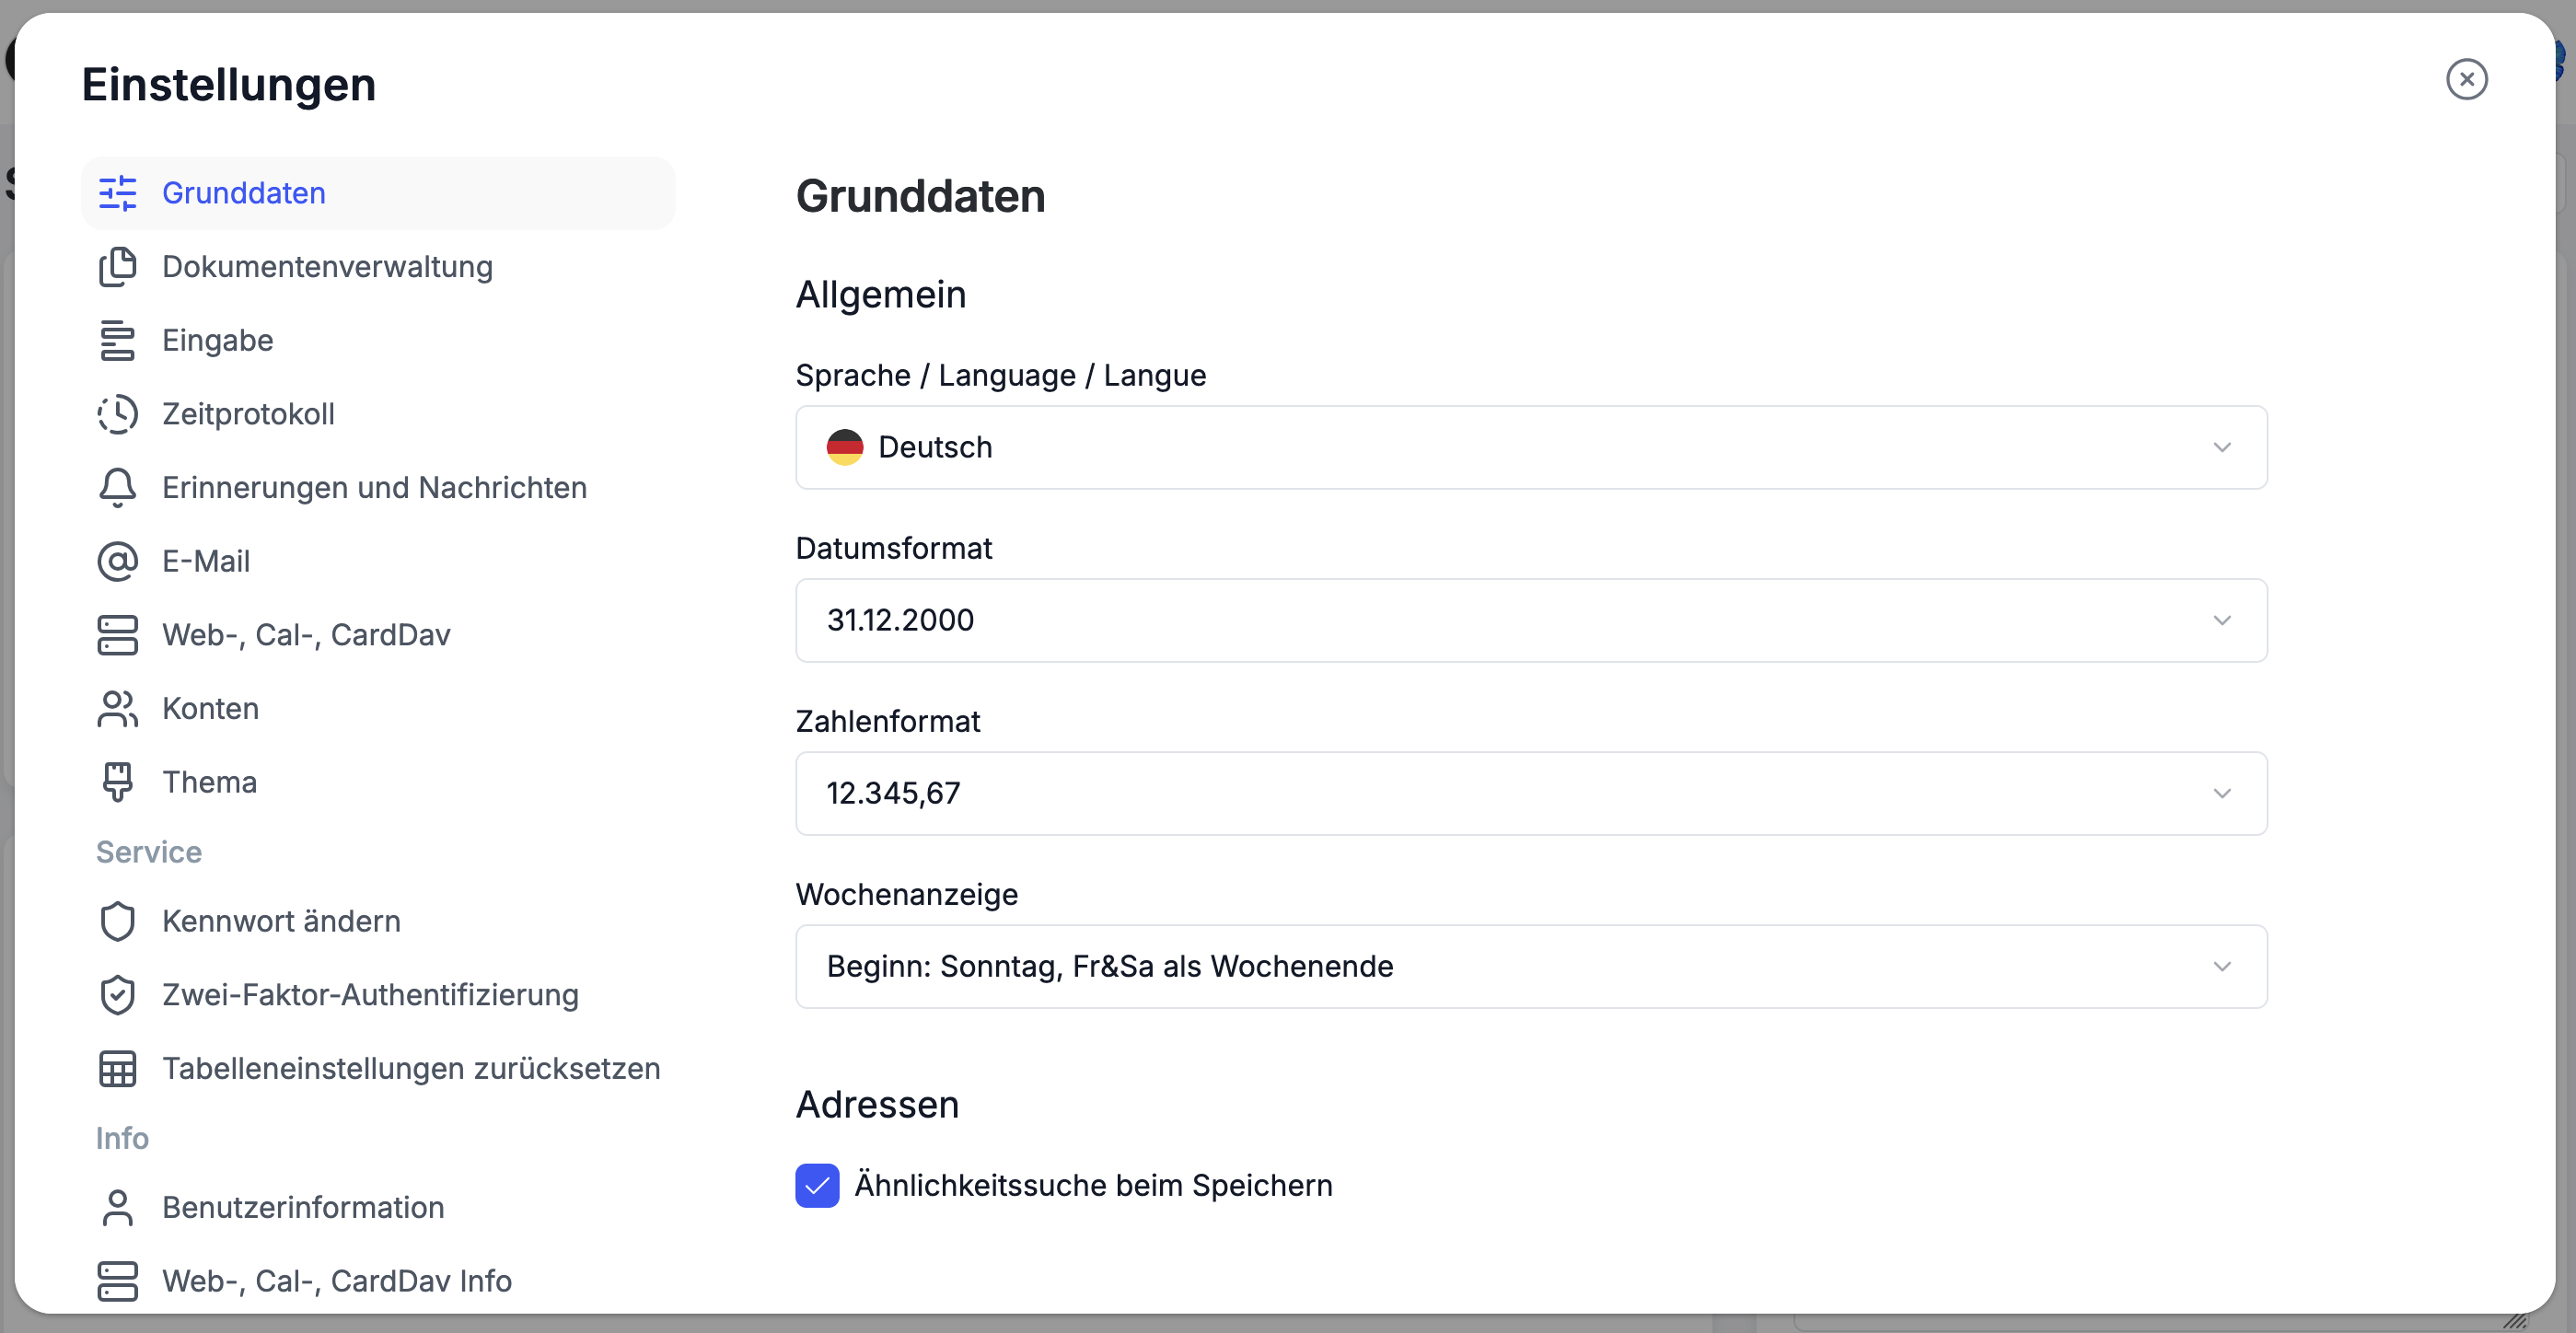The width and height of the screenshot is (2576, 1333).
Task: Click the Kennwort ändern shield icon
Action: pyautogui.click(x=118, y=921)
